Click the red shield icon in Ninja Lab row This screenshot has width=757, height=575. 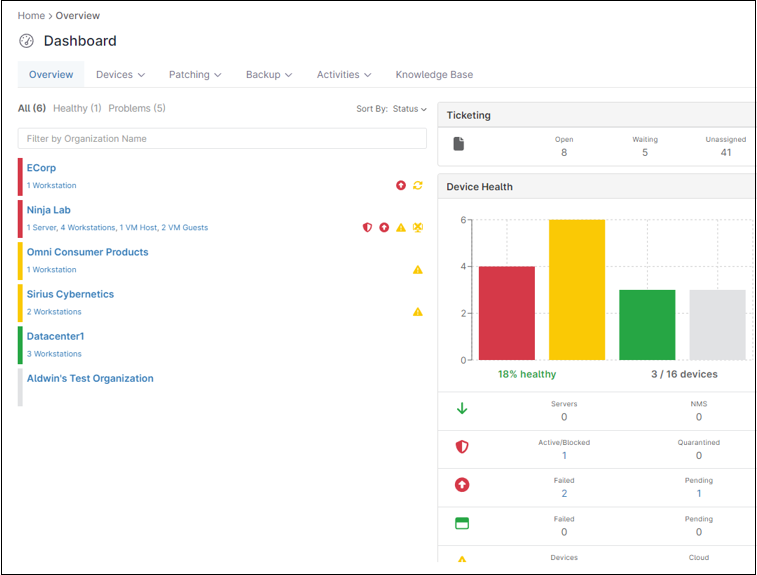(367, 228)
